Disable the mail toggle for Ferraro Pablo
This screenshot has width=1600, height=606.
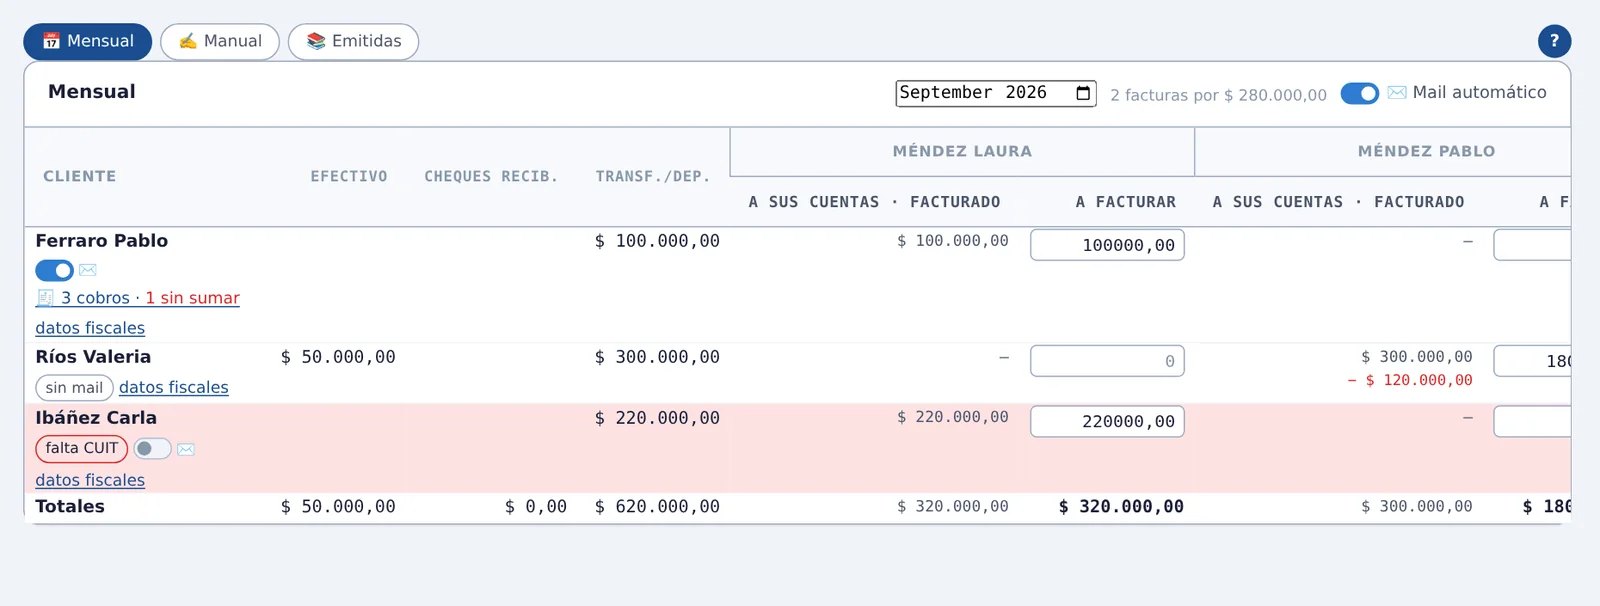(54, 270)
